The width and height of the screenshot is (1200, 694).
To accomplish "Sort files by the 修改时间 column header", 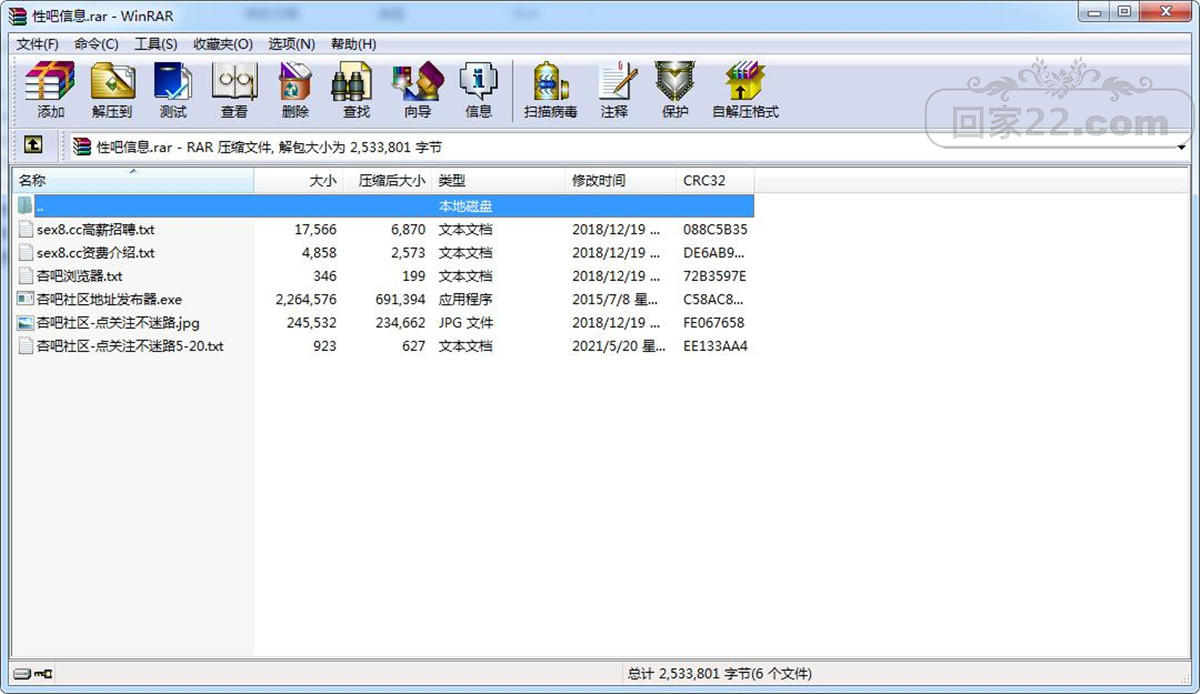I will pos(621,181).
